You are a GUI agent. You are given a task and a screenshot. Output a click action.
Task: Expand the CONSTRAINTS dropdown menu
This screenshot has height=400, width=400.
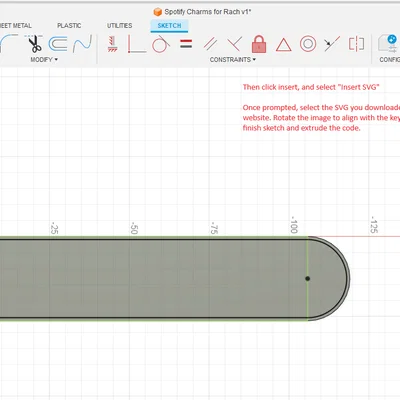tap(233, 60)
